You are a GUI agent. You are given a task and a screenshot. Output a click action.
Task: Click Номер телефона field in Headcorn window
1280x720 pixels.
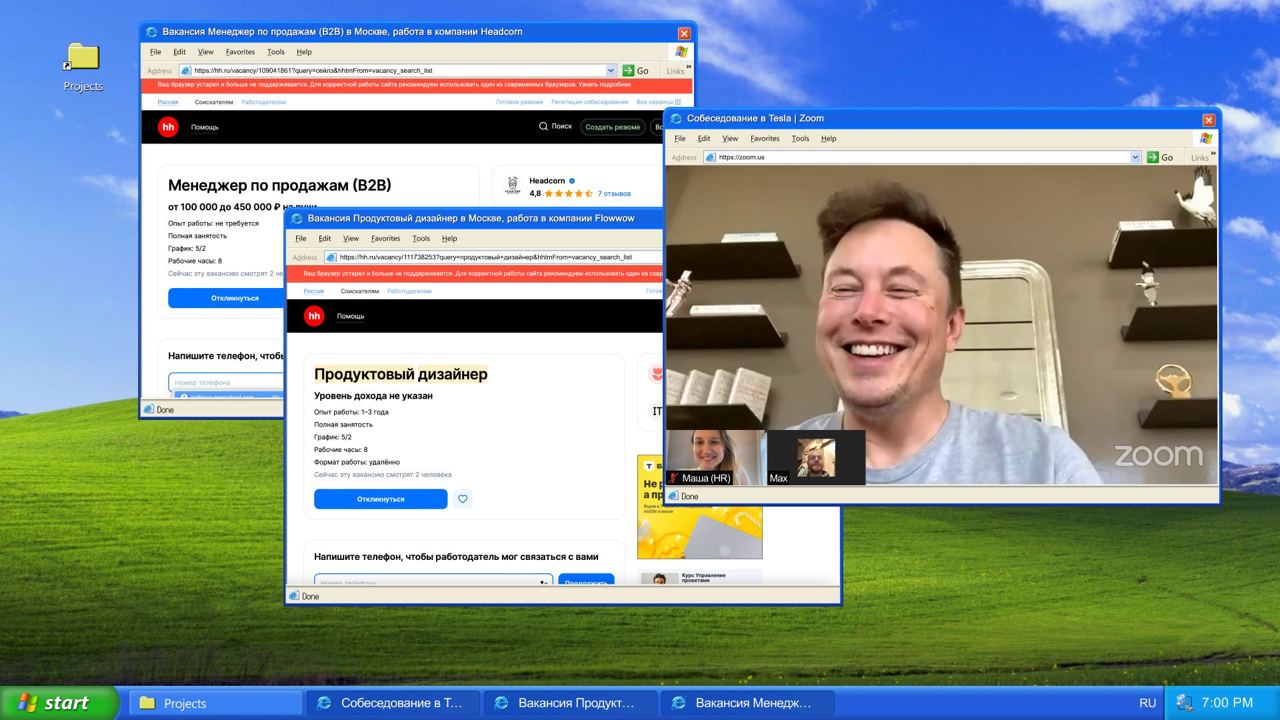pos(227,382)
